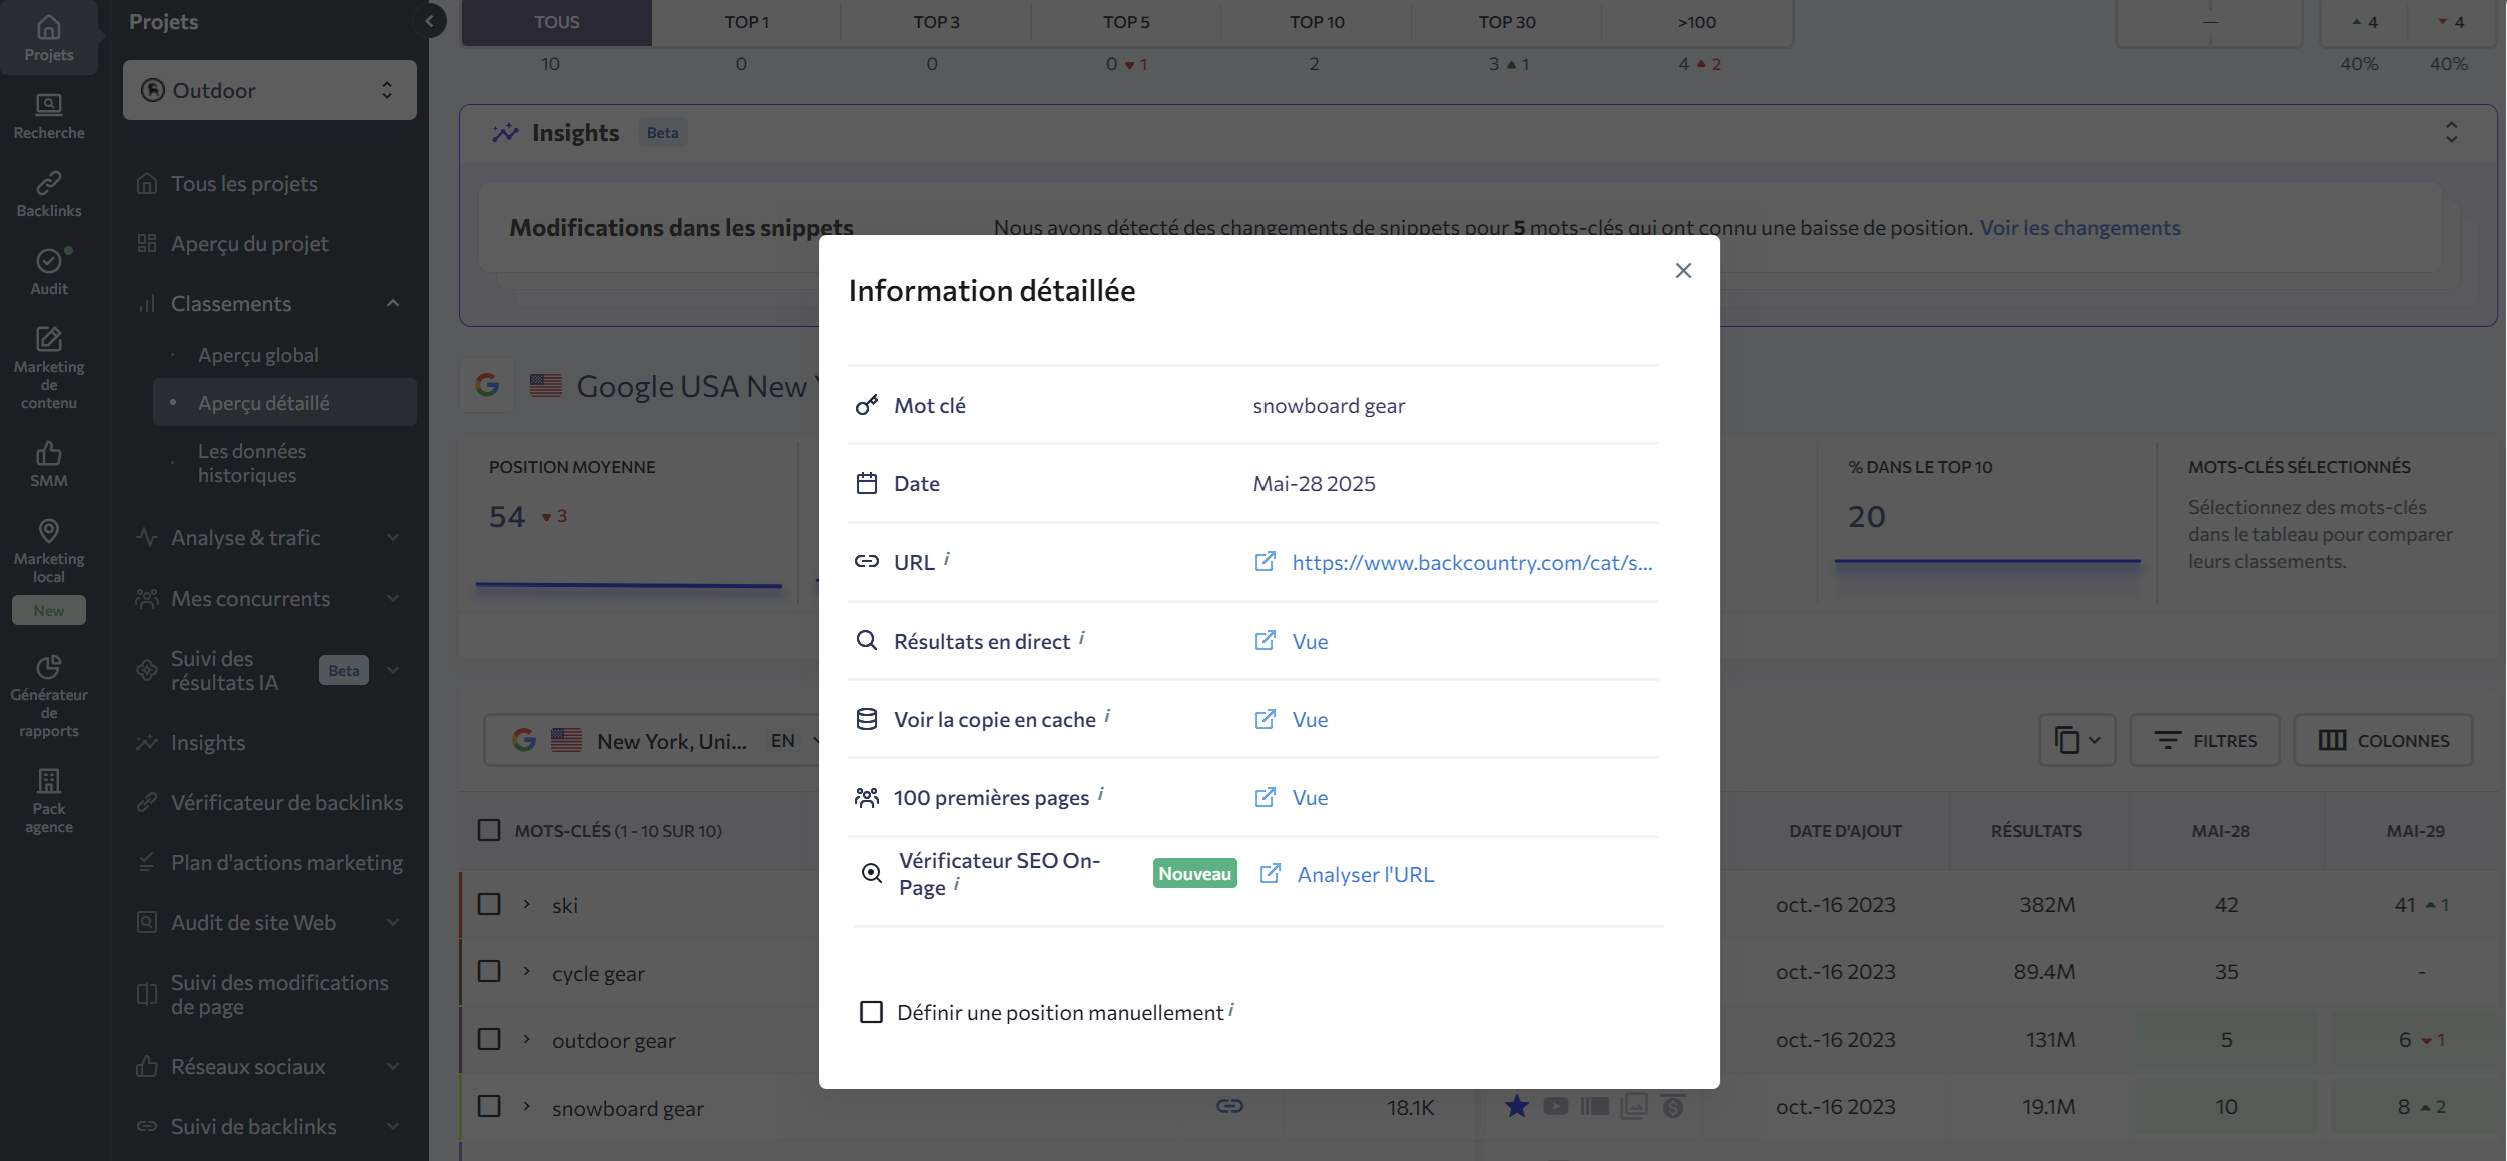Check the ski keyword checkbox
Screen dimensions: 2507x1161
tap(489, 904)
